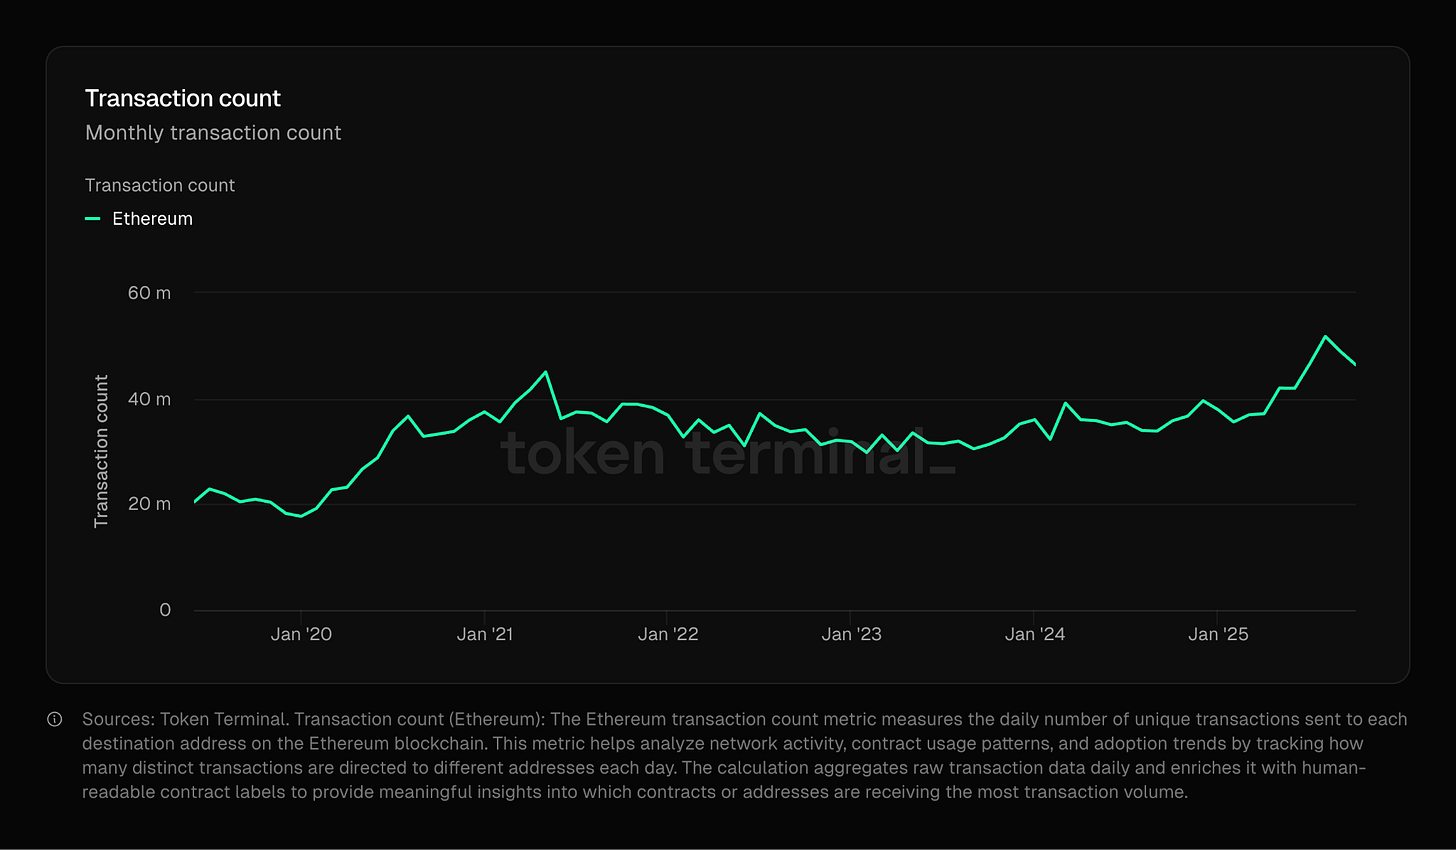The image size is (1456, 850).
Task: Click the Jan '20 x-axis label
Action: click(301, 634)
